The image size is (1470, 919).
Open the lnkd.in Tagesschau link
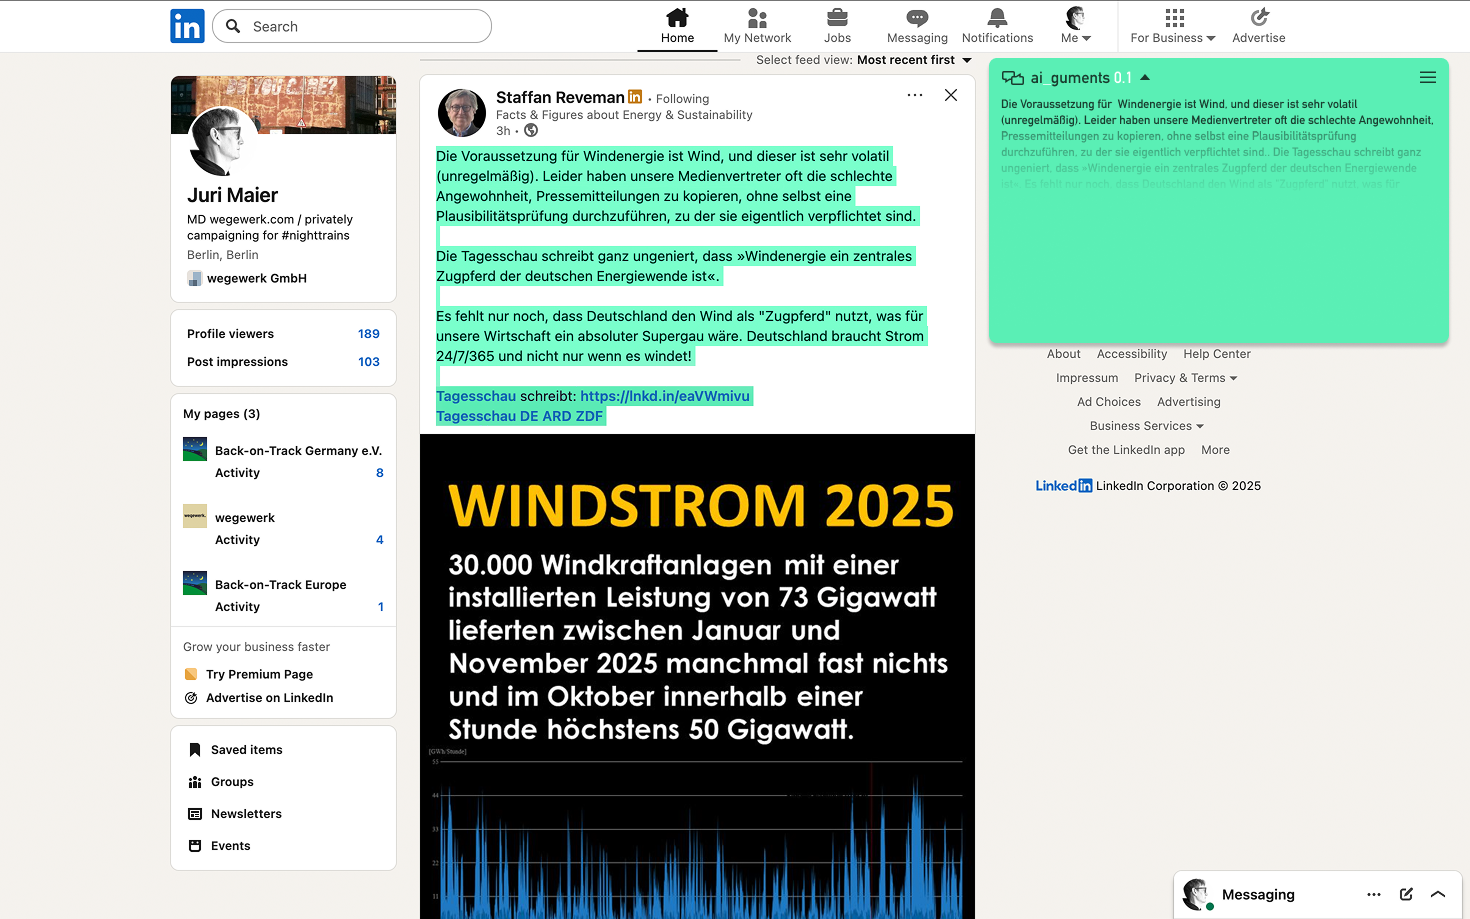point(665,396)
